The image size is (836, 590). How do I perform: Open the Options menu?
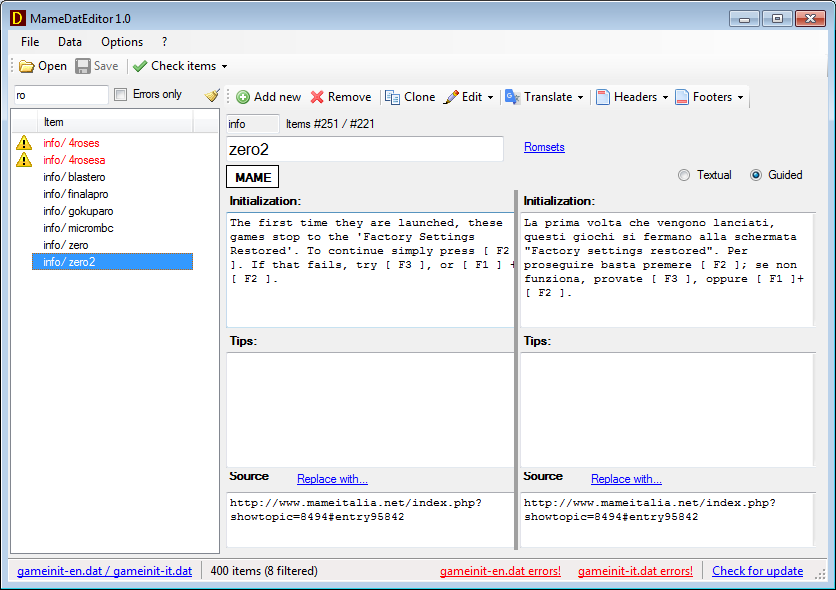tap(122, 42)
